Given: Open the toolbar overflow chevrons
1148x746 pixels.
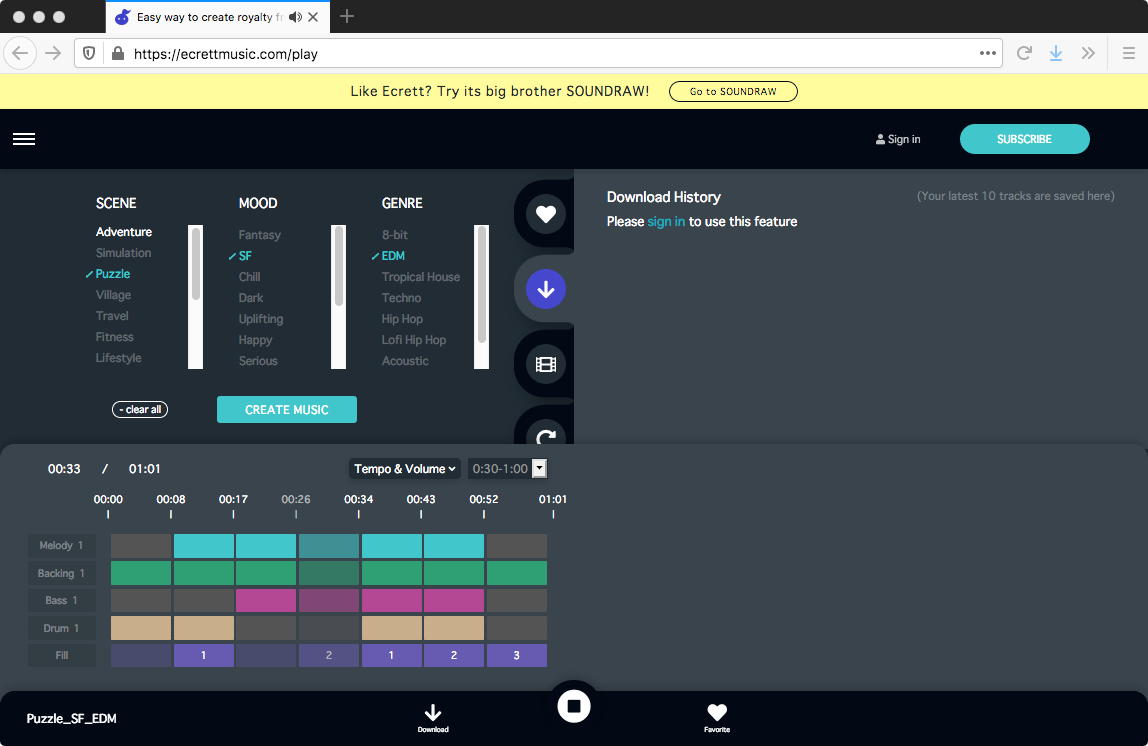Looking at the screenshot, I should (x=1088, y=53).
